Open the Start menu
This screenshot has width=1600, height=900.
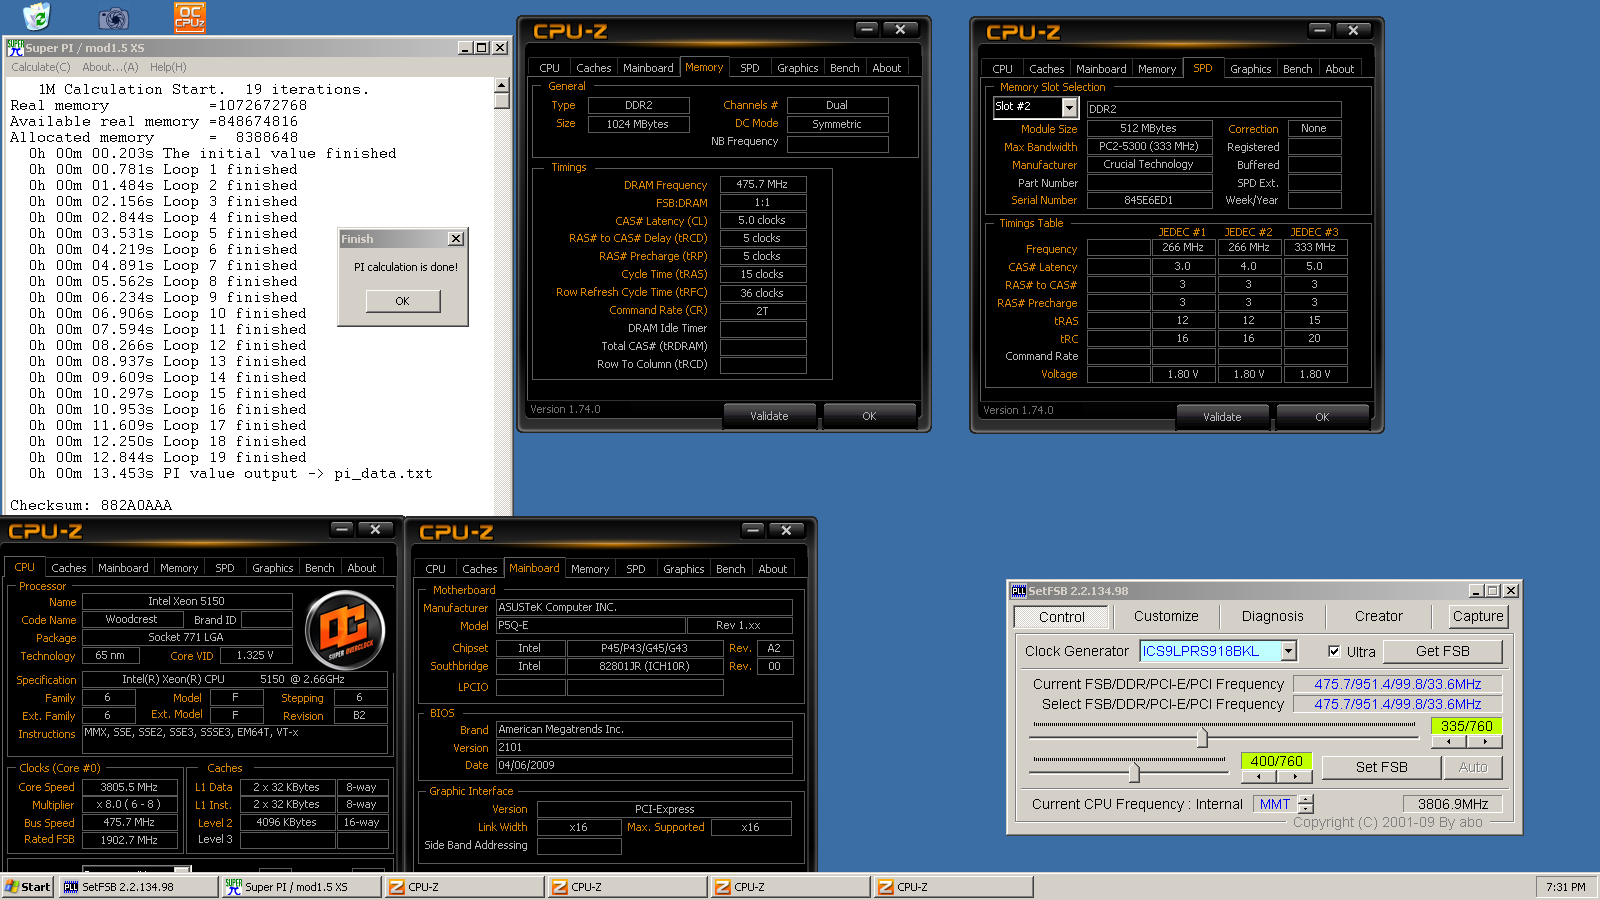pyautogui.click(x=27, y=887)
